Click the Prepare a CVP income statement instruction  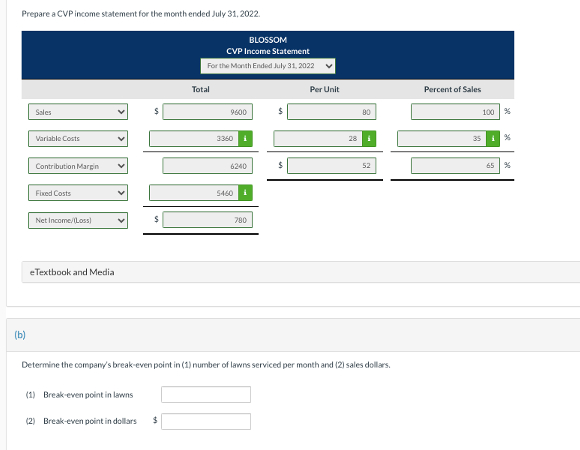(141, 14)
